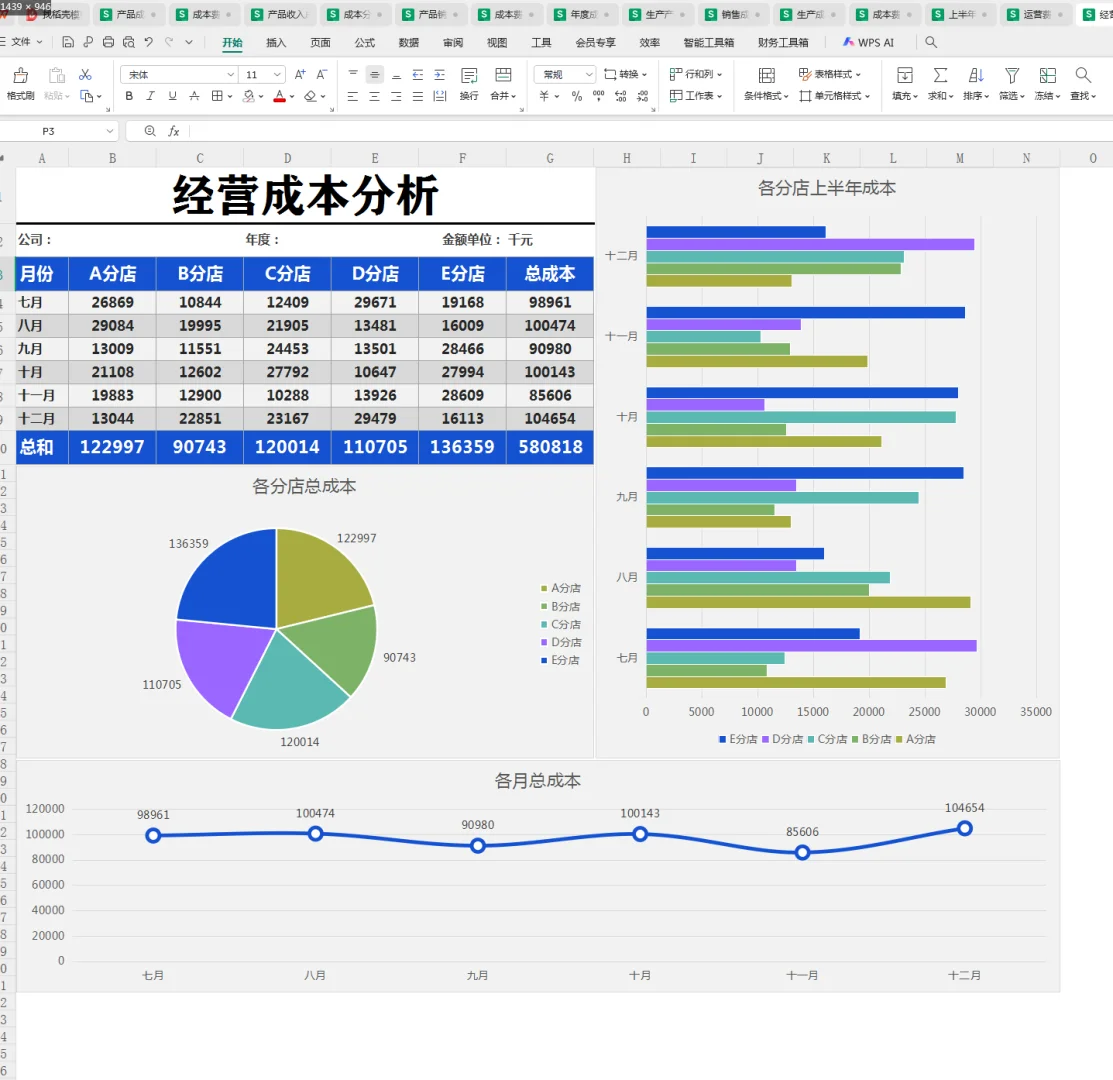Toggle Italic formatting
Image resolution: width=1113 pixels, height=1080 pixels.
tap(150, 96)
